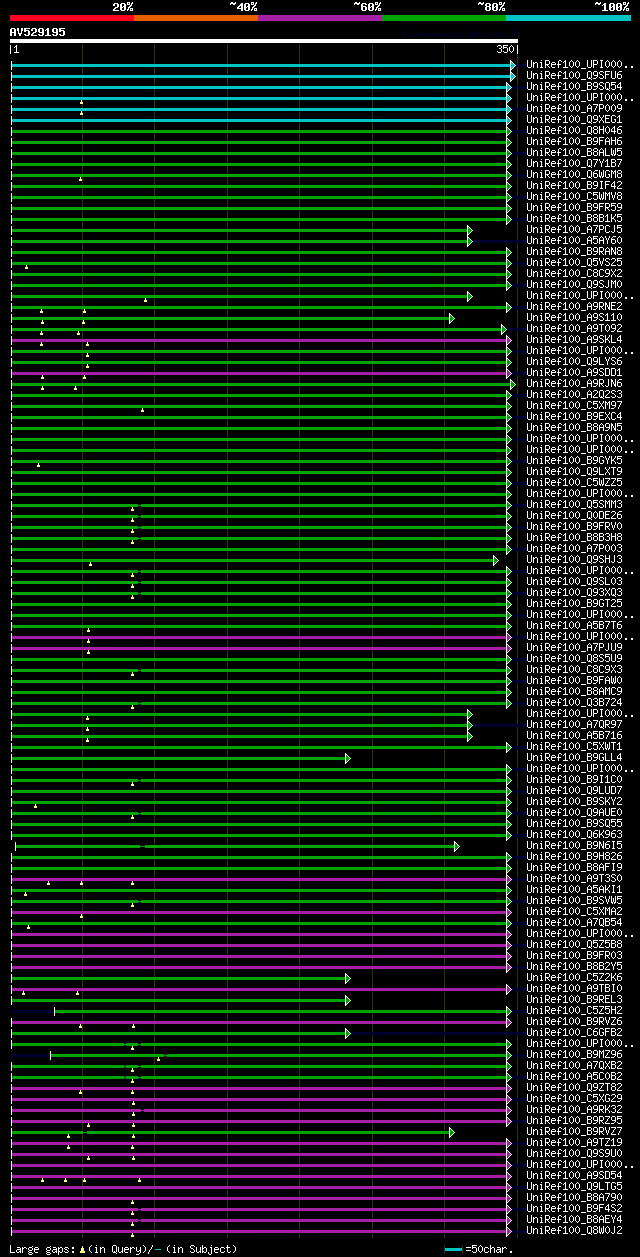The width and height of the screenshot is (640, 1257).
Task: Click hit label UniRef100_A7PJU9
Action: (574, 647)
